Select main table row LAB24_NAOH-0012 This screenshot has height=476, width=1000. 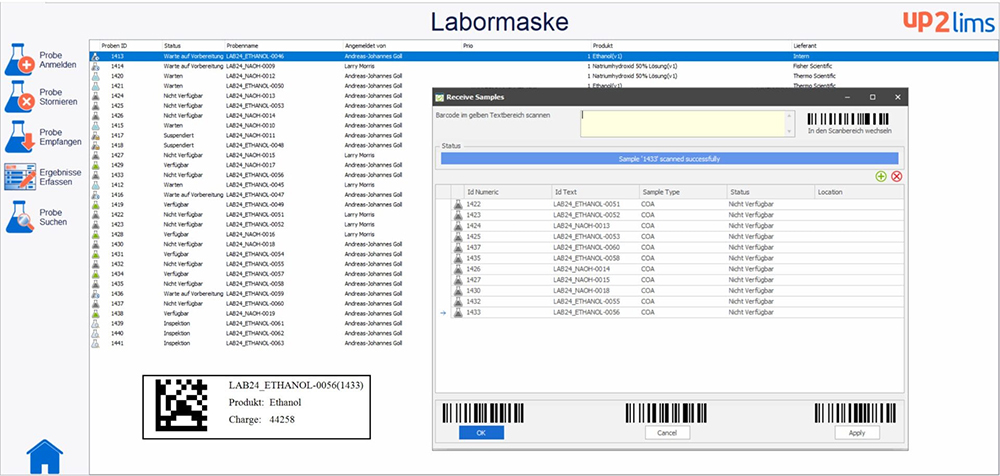pos(542,76)
